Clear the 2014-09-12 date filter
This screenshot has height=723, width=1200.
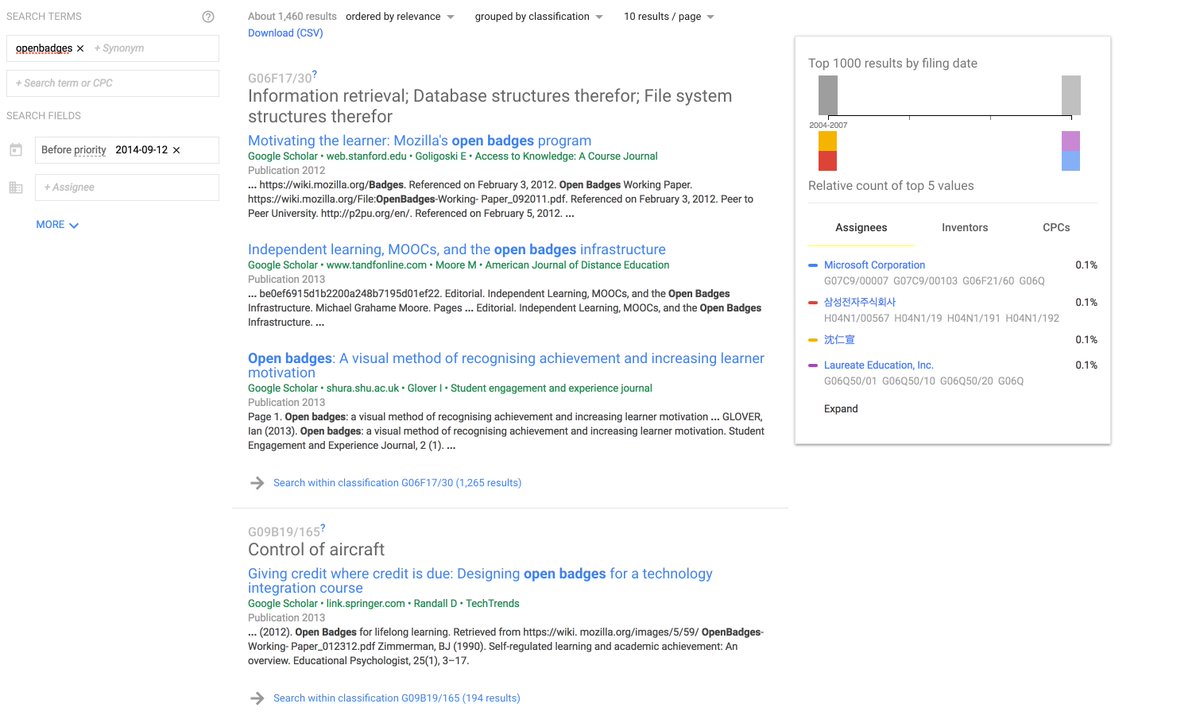176,150
